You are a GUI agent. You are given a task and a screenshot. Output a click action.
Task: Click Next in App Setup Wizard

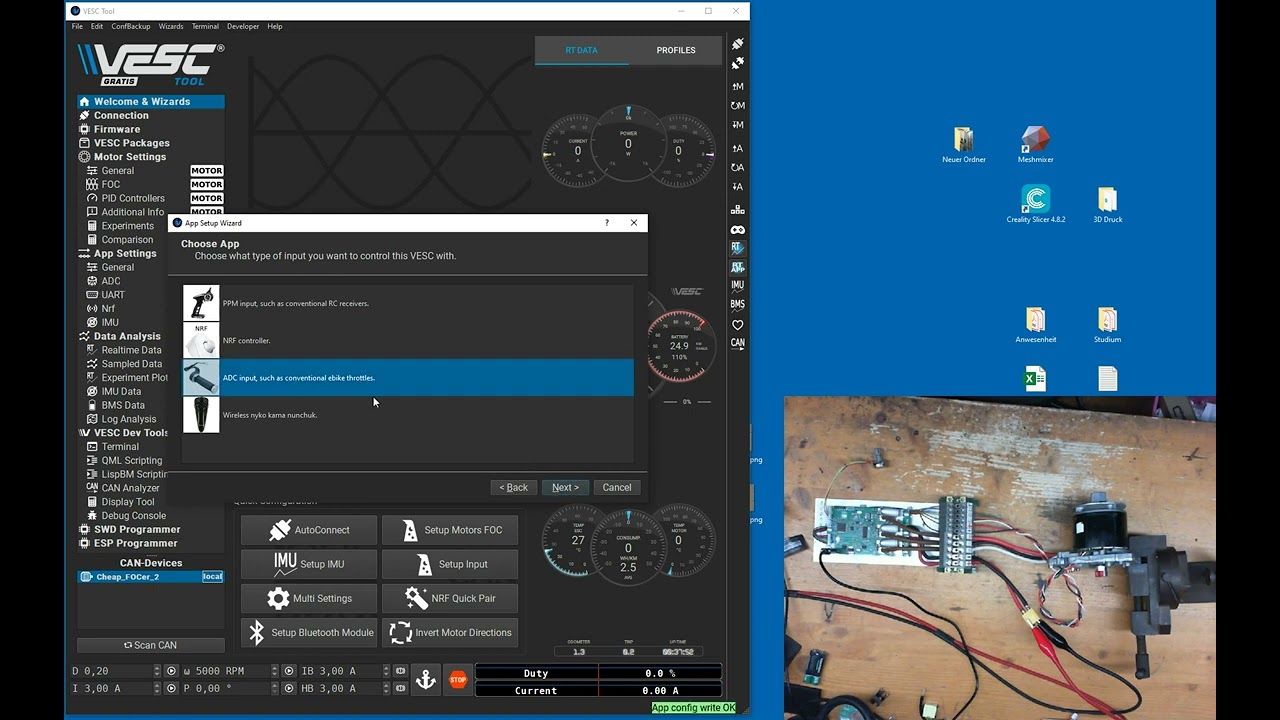tap(565, 487)
